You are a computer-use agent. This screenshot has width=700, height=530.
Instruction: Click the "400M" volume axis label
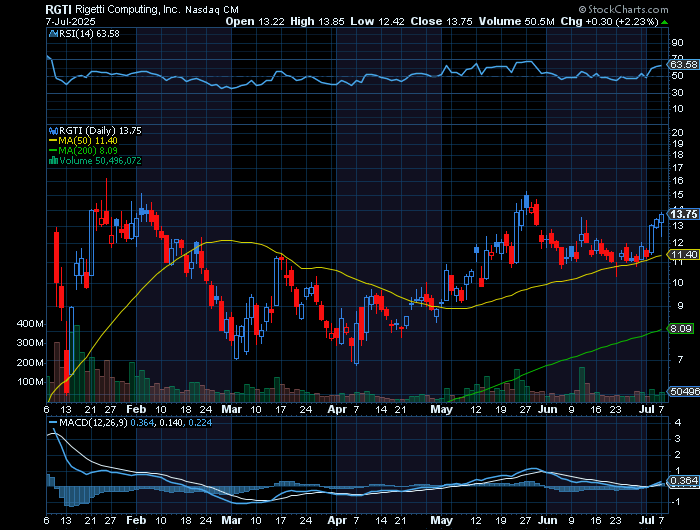[30, 324]
